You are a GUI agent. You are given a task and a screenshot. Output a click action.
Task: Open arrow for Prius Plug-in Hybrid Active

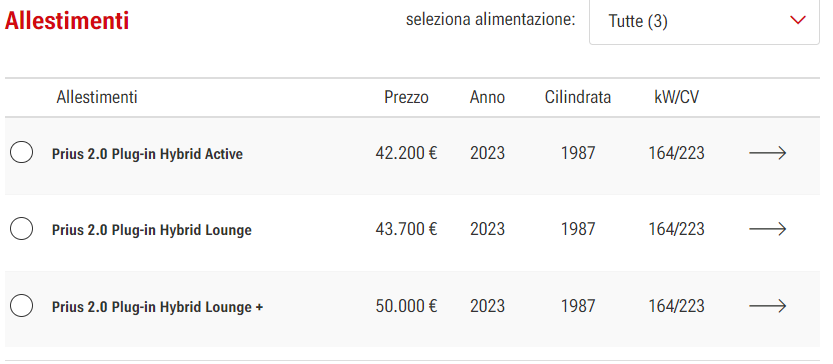(768, 154)
